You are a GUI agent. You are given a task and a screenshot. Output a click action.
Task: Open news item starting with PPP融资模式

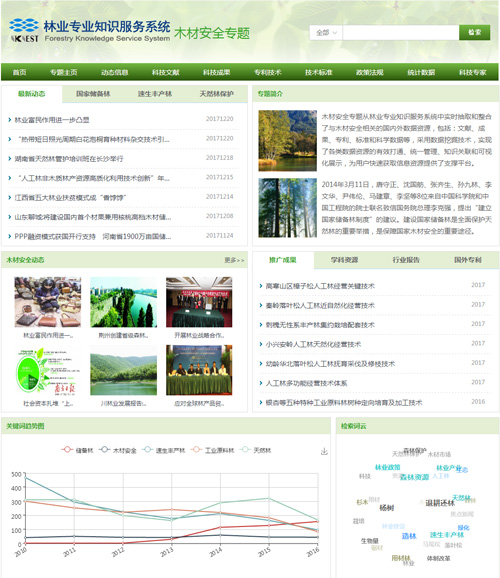[93, 236]
